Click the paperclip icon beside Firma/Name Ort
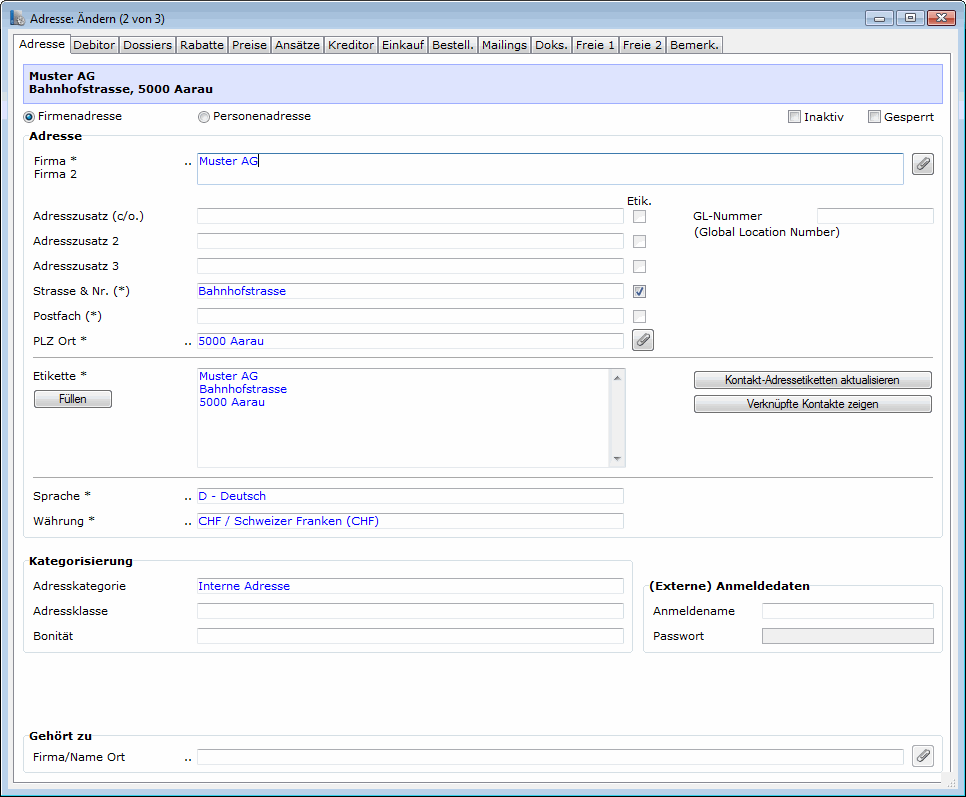The height and width of the screenshot is (797, 966). 923,757
